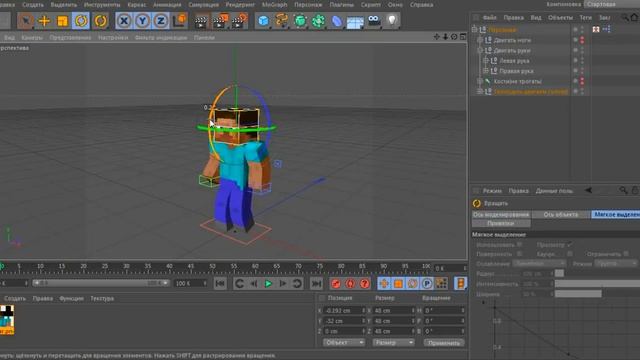Click Render View clapperboard icon
This screenshot has height=360, width=640.
click(x=201, y=21)
